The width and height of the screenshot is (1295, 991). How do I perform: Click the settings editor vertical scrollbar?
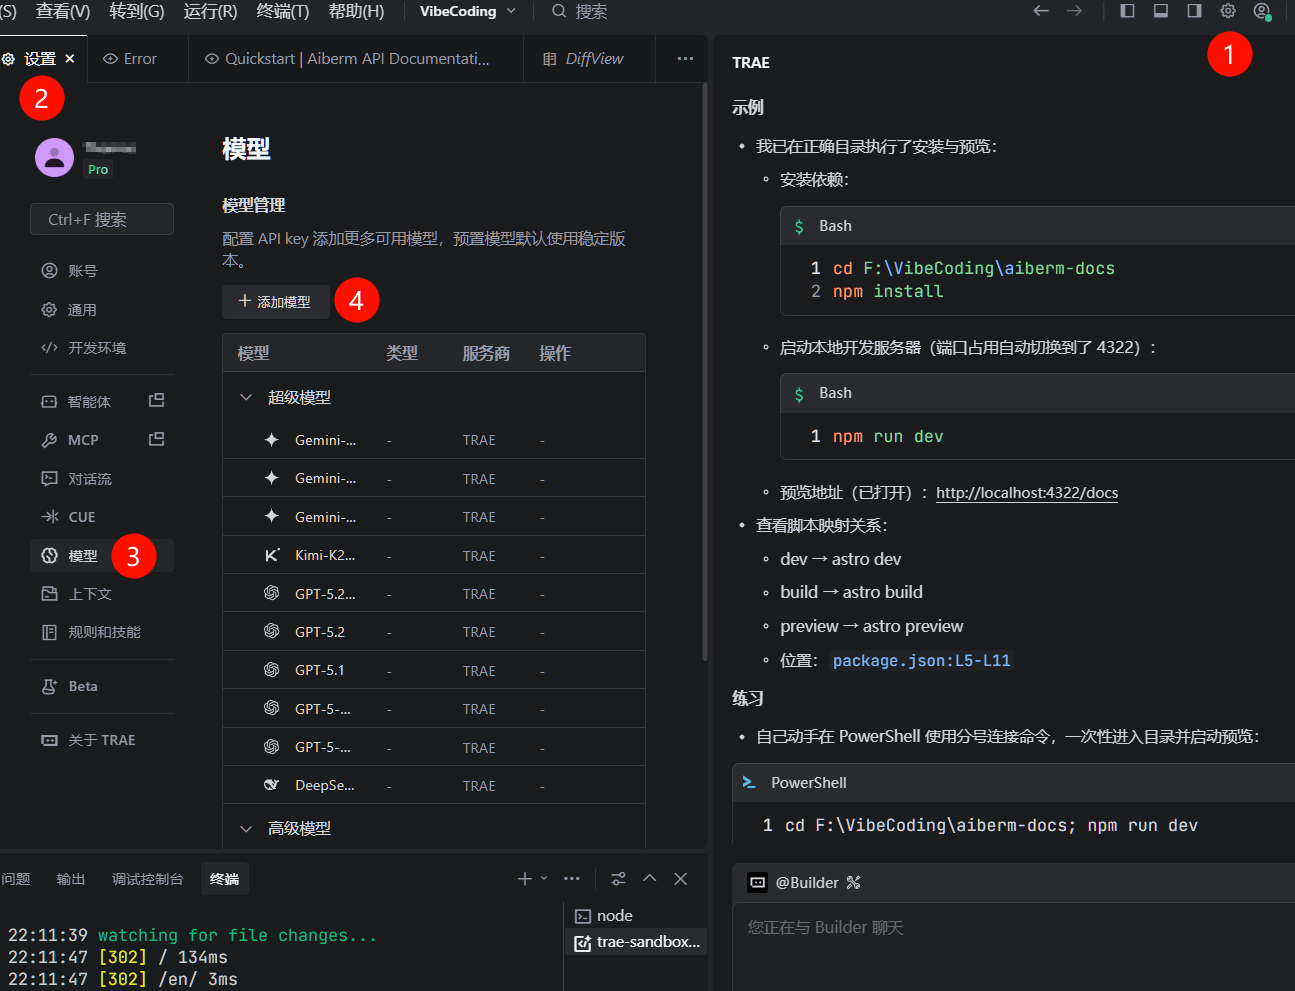(704, 370)
